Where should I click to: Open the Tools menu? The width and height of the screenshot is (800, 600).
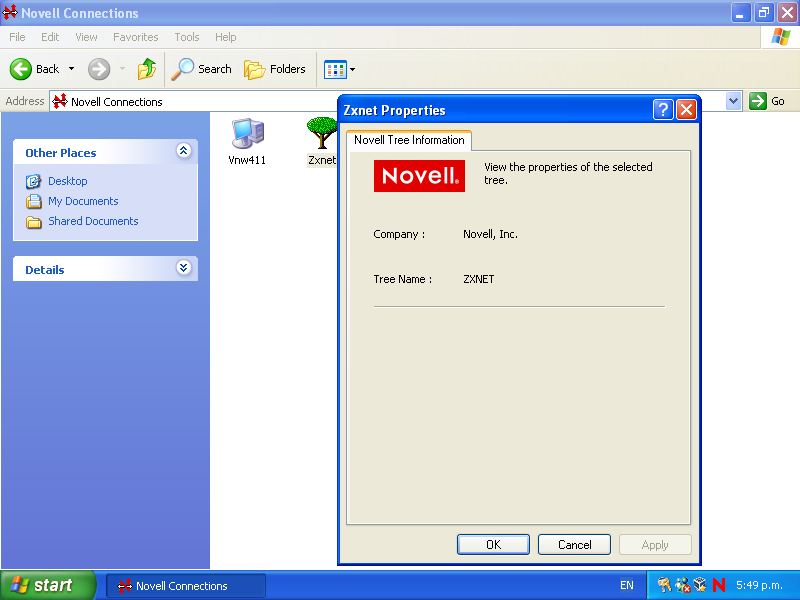point(187,37)
